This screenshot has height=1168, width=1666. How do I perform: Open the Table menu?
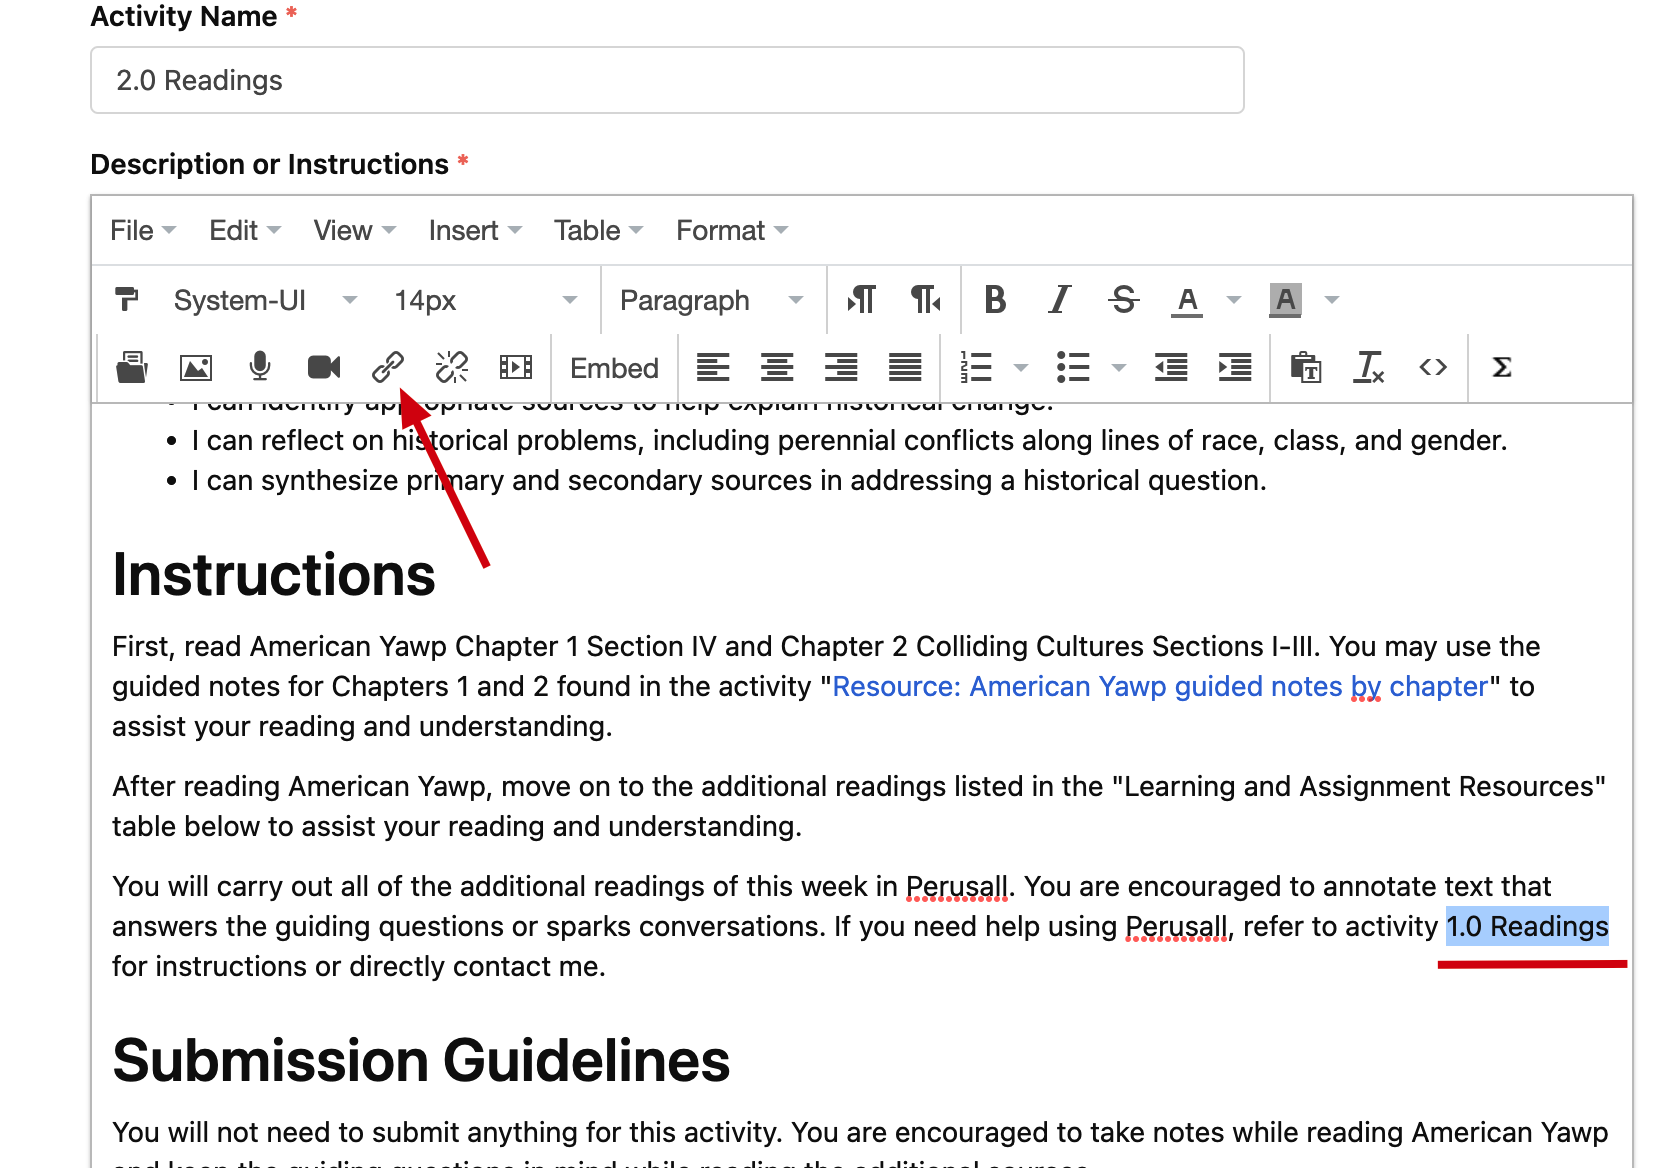pyautogui.click(x=598, y=230)
